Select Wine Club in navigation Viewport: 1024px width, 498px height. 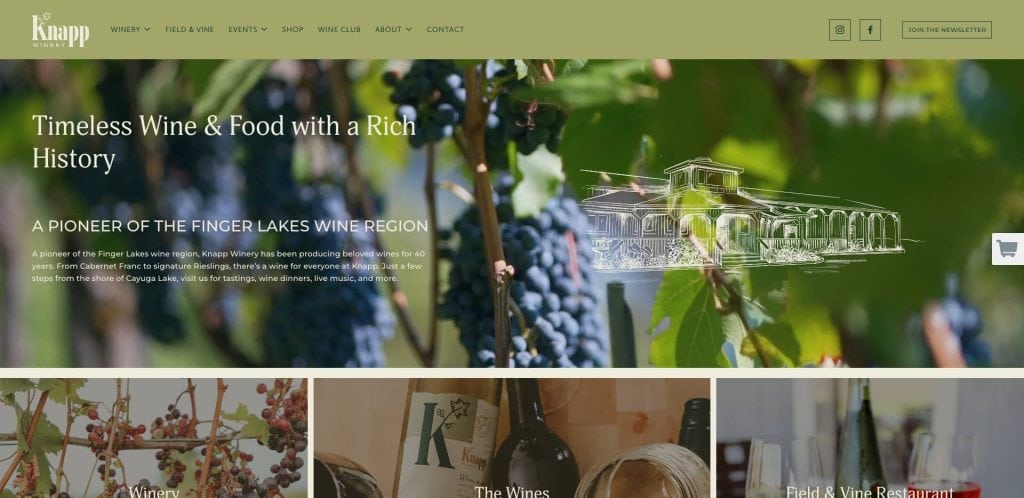[x=339, y=29]
